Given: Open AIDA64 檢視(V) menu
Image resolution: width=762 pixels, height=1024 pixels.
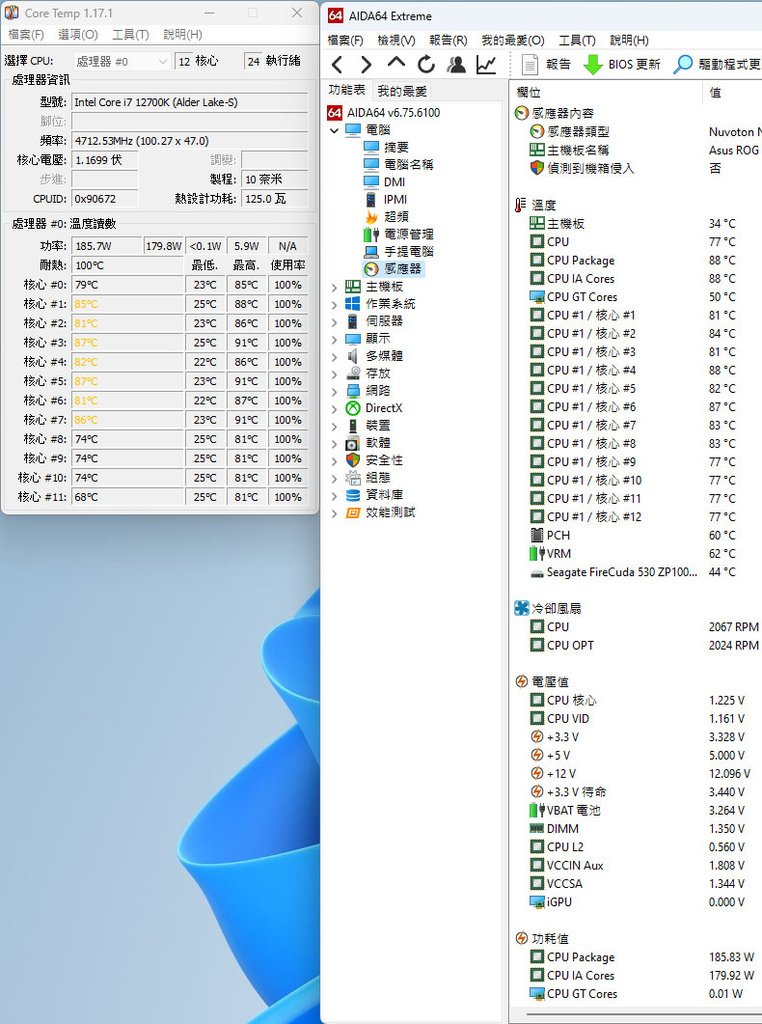Looking at the screenshot, I should (x=396, y=40).
